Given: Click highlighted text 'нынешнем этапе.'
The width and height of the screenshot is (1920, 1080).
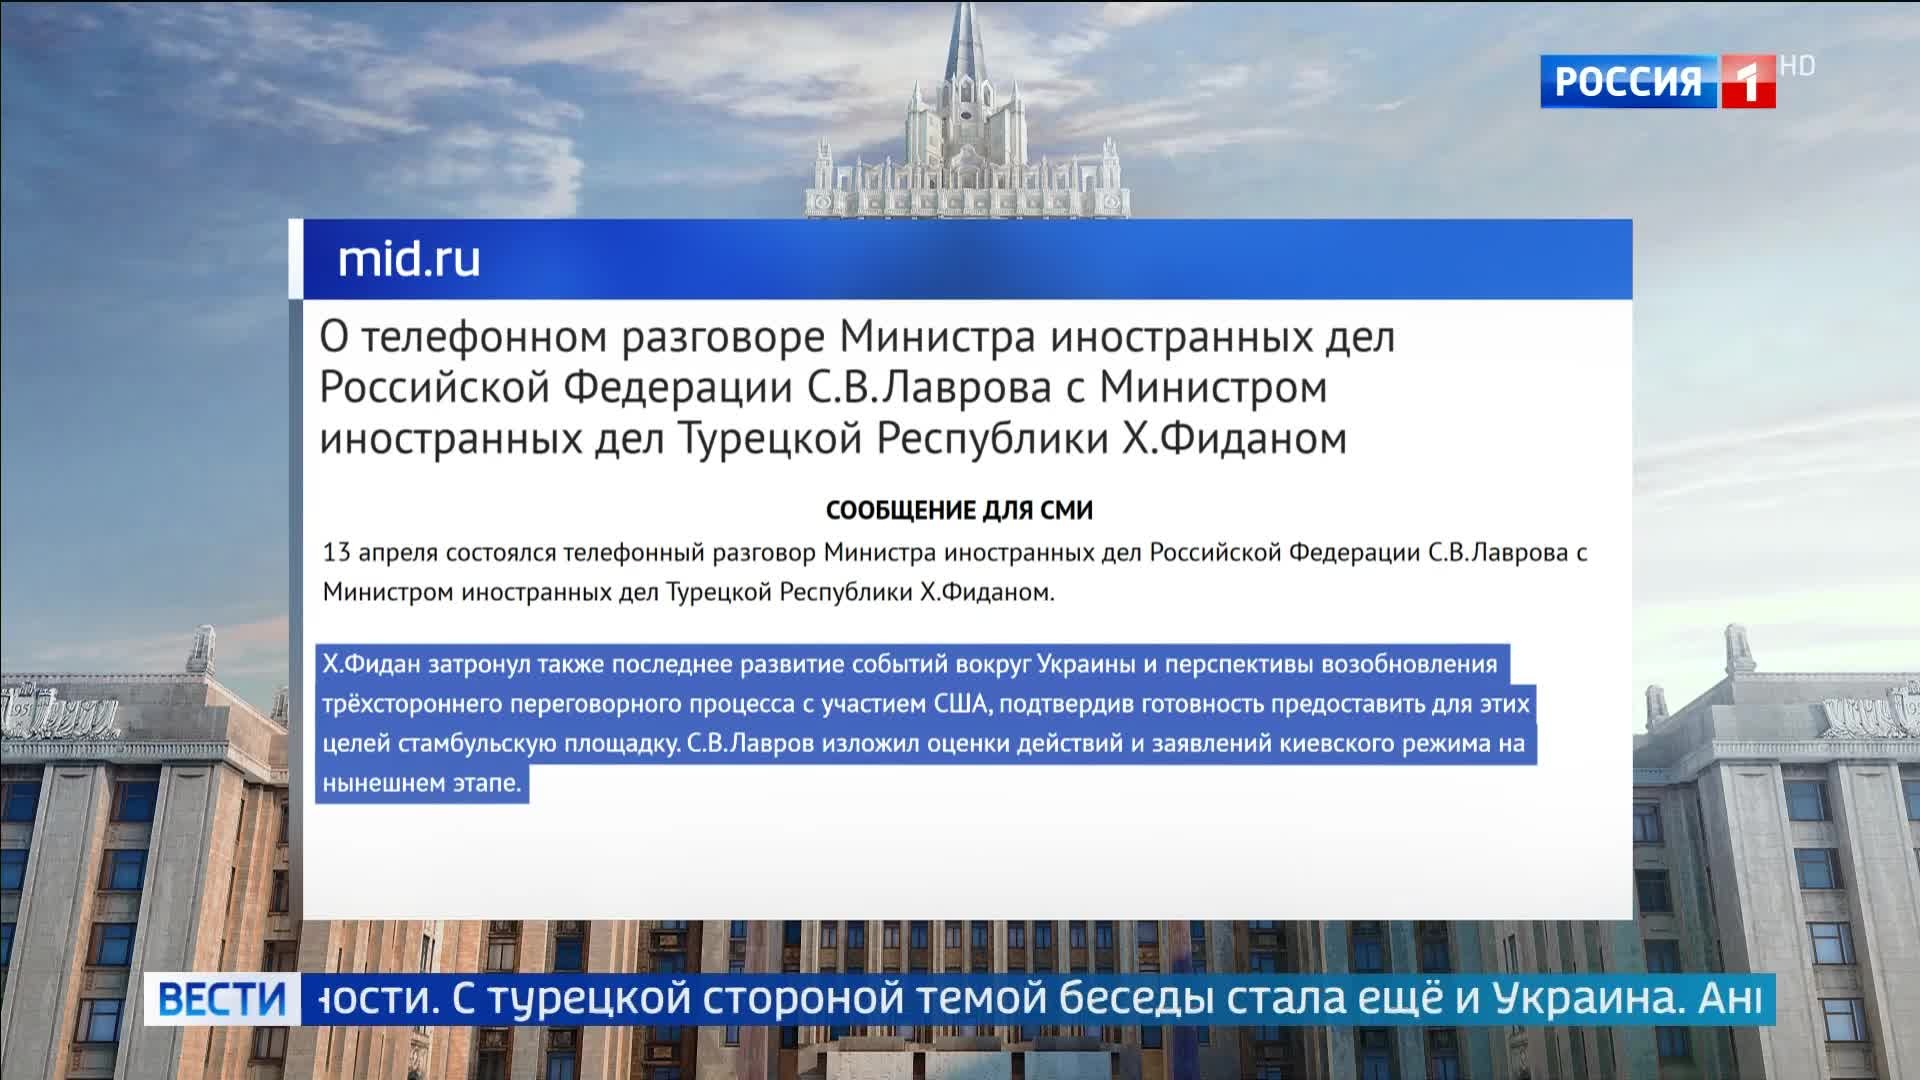Looking at the screenshot, I should (422, 784).
